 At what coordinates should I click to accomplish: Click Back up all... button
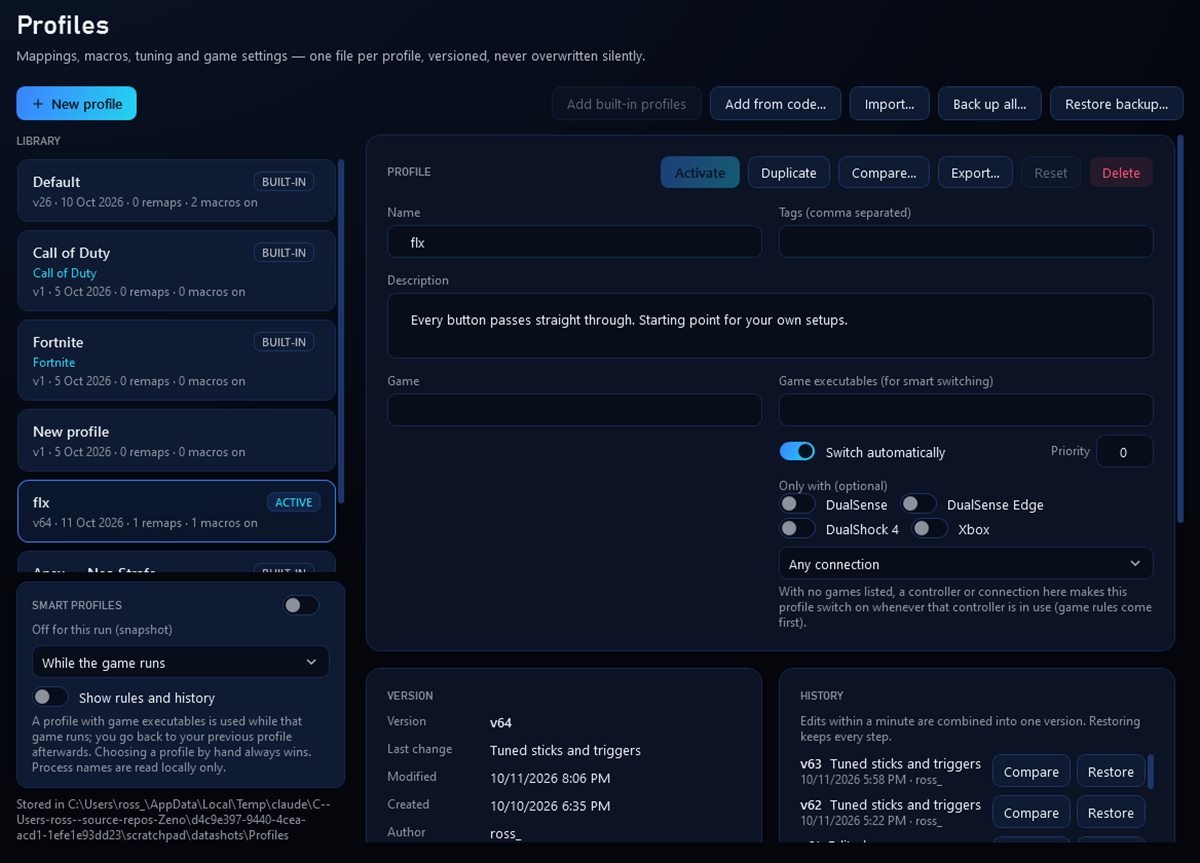click(x=989, y=104)
